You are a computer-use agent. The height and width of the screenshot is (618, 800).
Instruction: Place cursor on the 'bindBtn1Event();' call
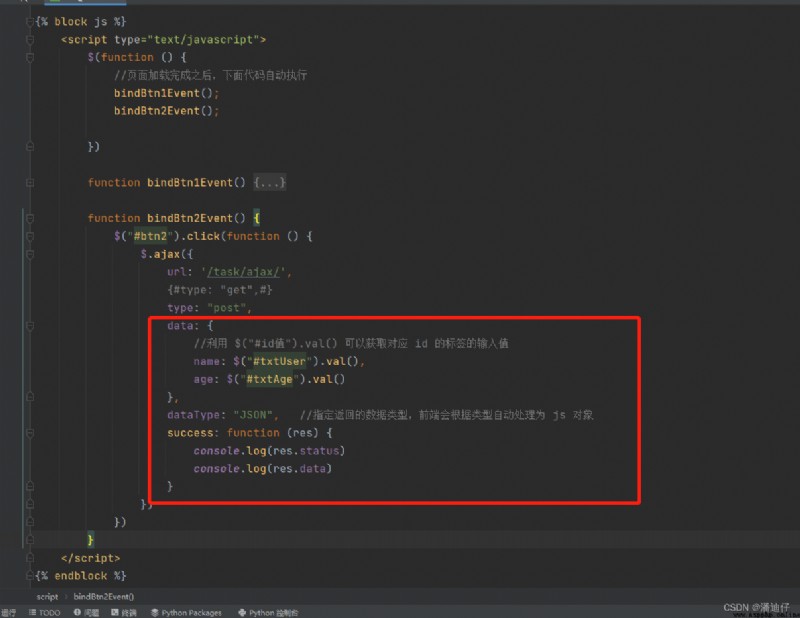coord(166,93)
